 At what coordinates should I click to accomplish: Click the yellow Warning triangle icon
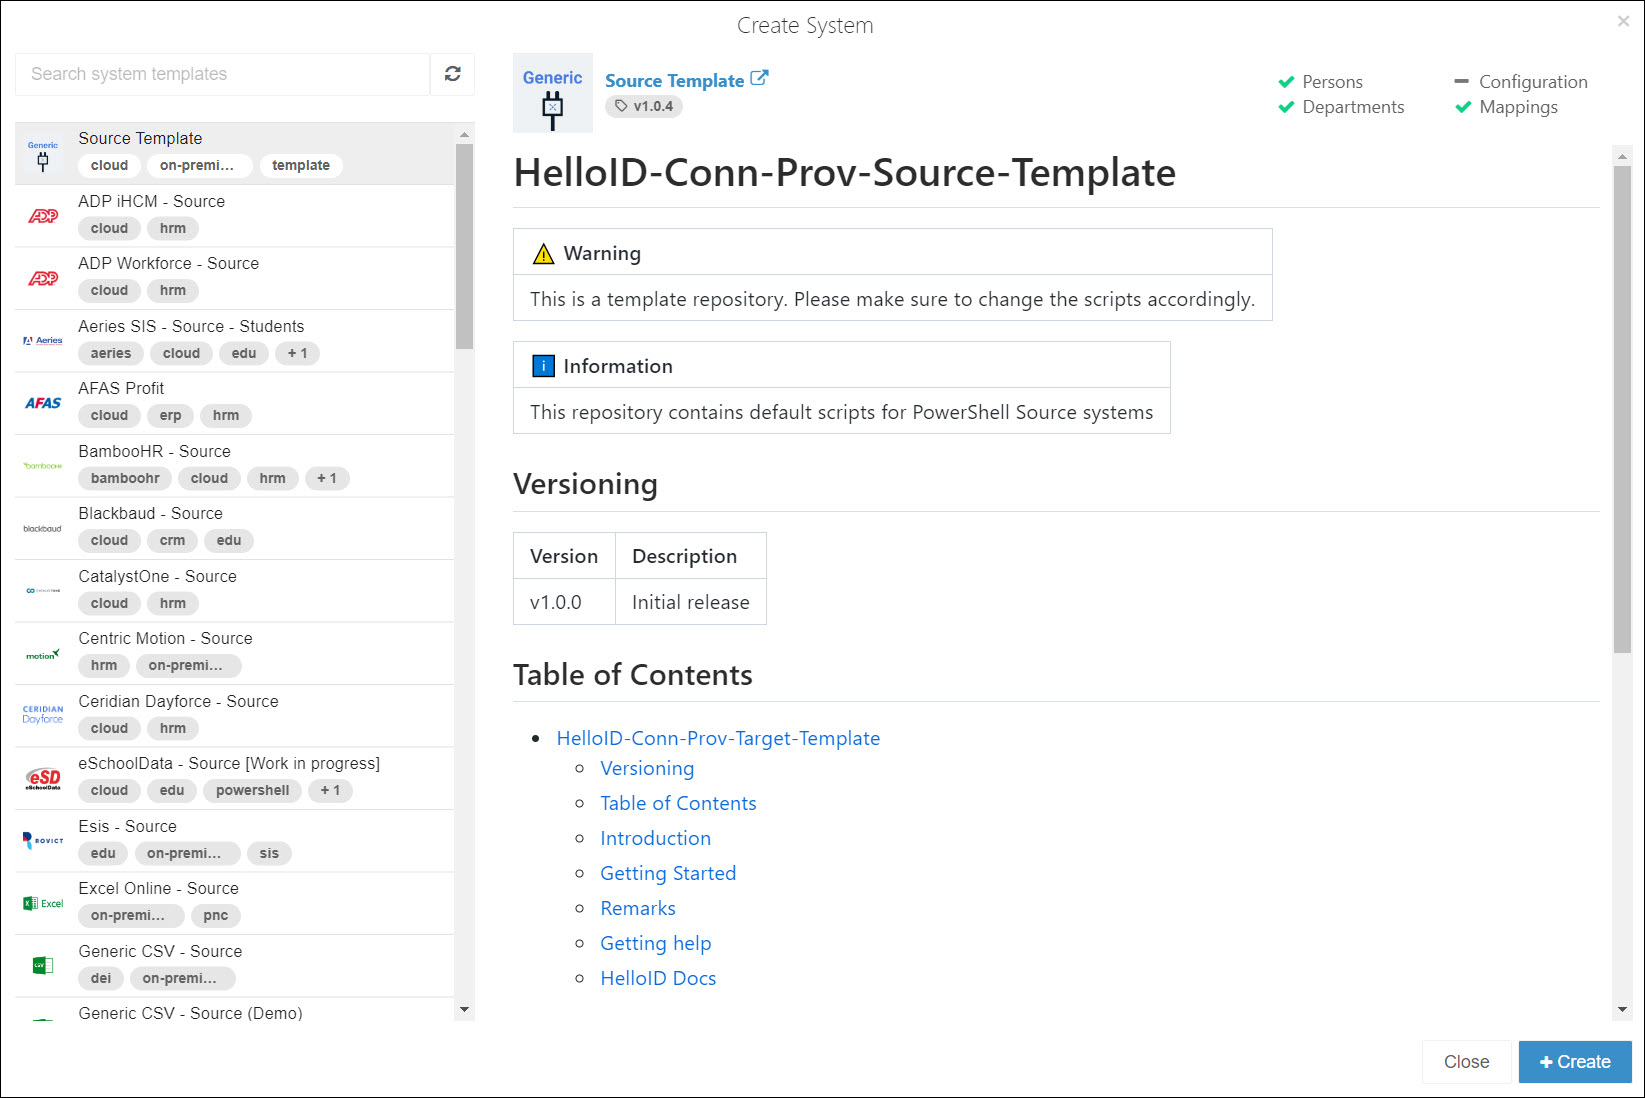tap(543, 254)
